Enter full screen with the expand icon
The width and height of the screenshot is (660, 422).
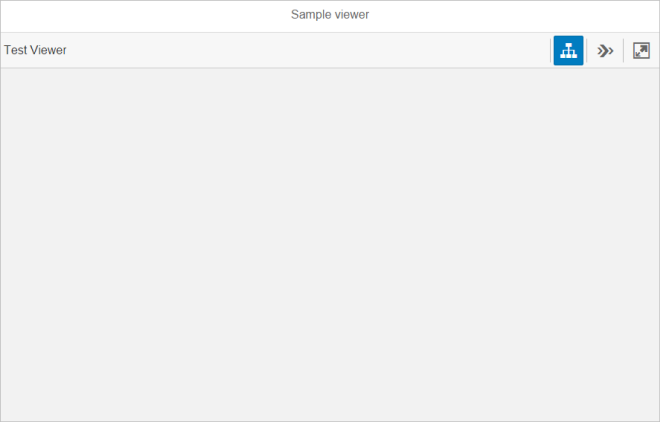[x=641, y=51]
